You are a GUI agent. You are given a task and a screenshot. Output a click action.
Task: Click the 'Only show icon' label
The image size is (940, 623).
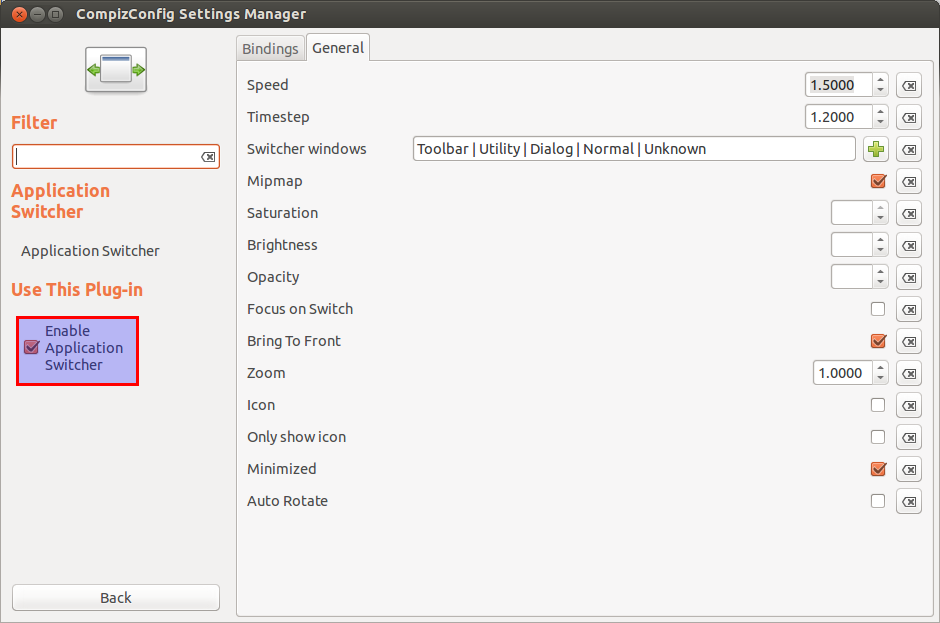(297, 437)
